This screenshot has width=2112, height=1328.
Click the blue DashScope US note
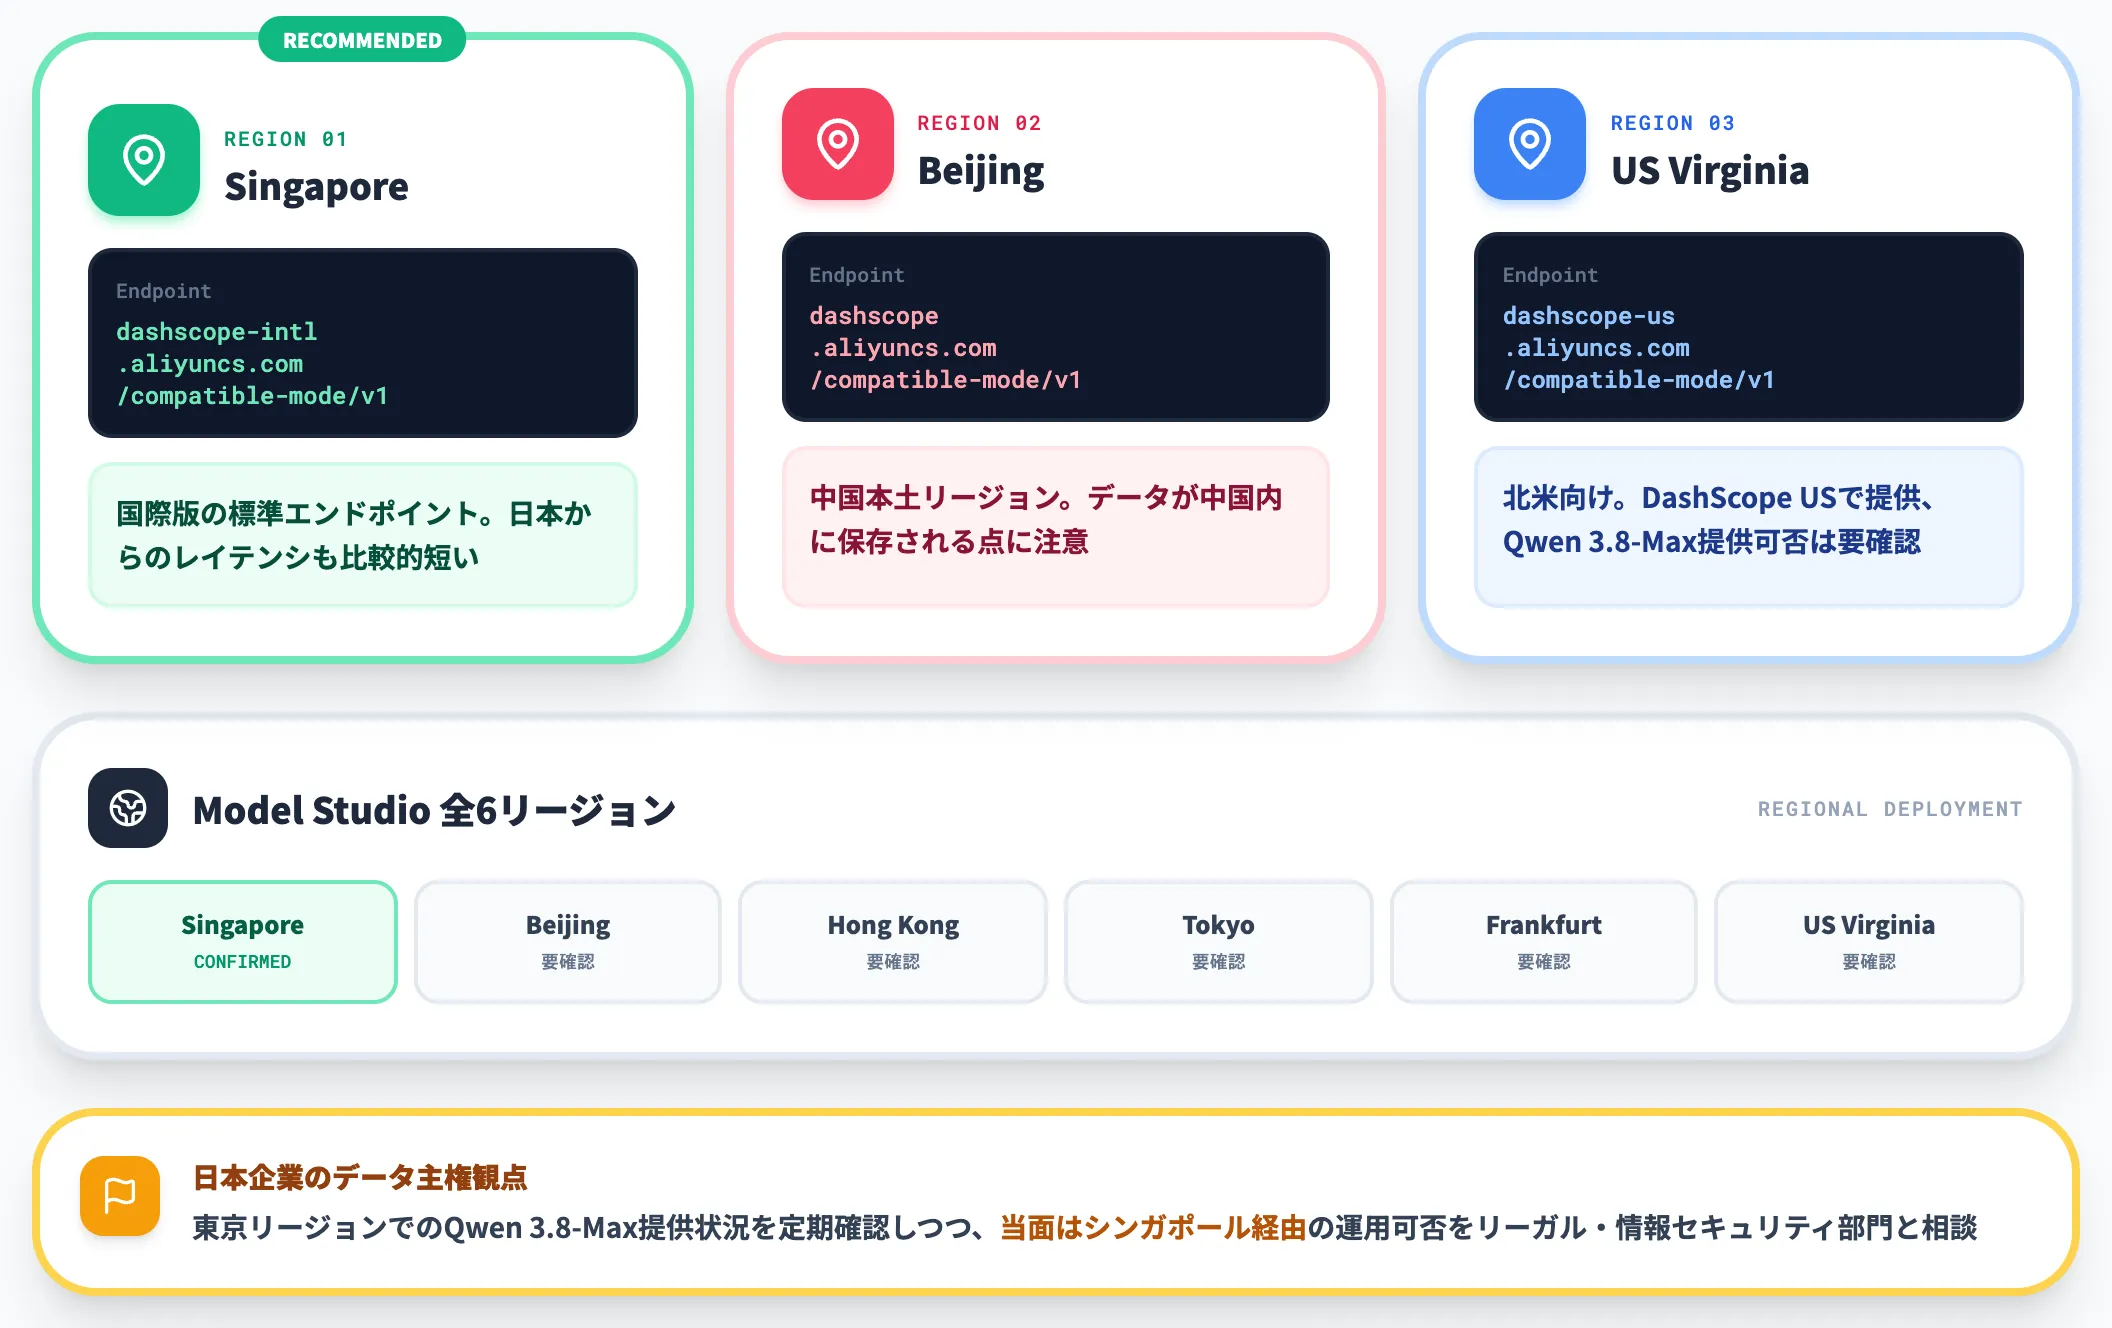coord(1749,527)
